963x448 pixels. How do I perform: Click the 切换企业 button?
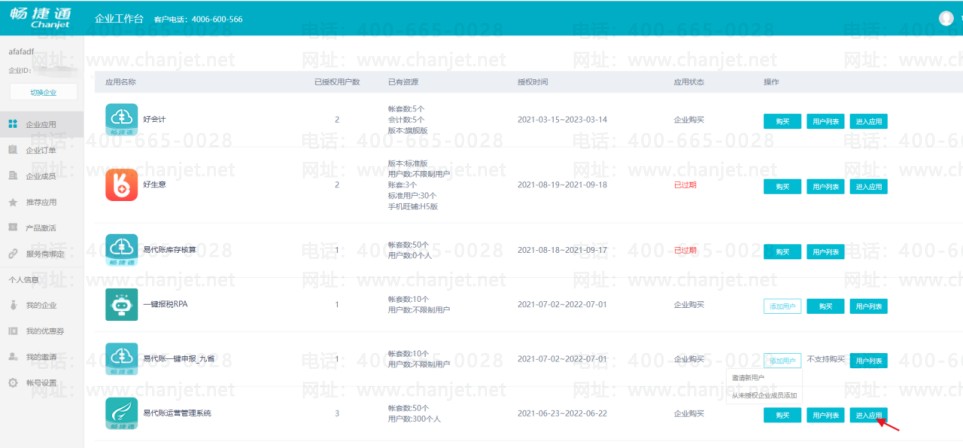44,92
